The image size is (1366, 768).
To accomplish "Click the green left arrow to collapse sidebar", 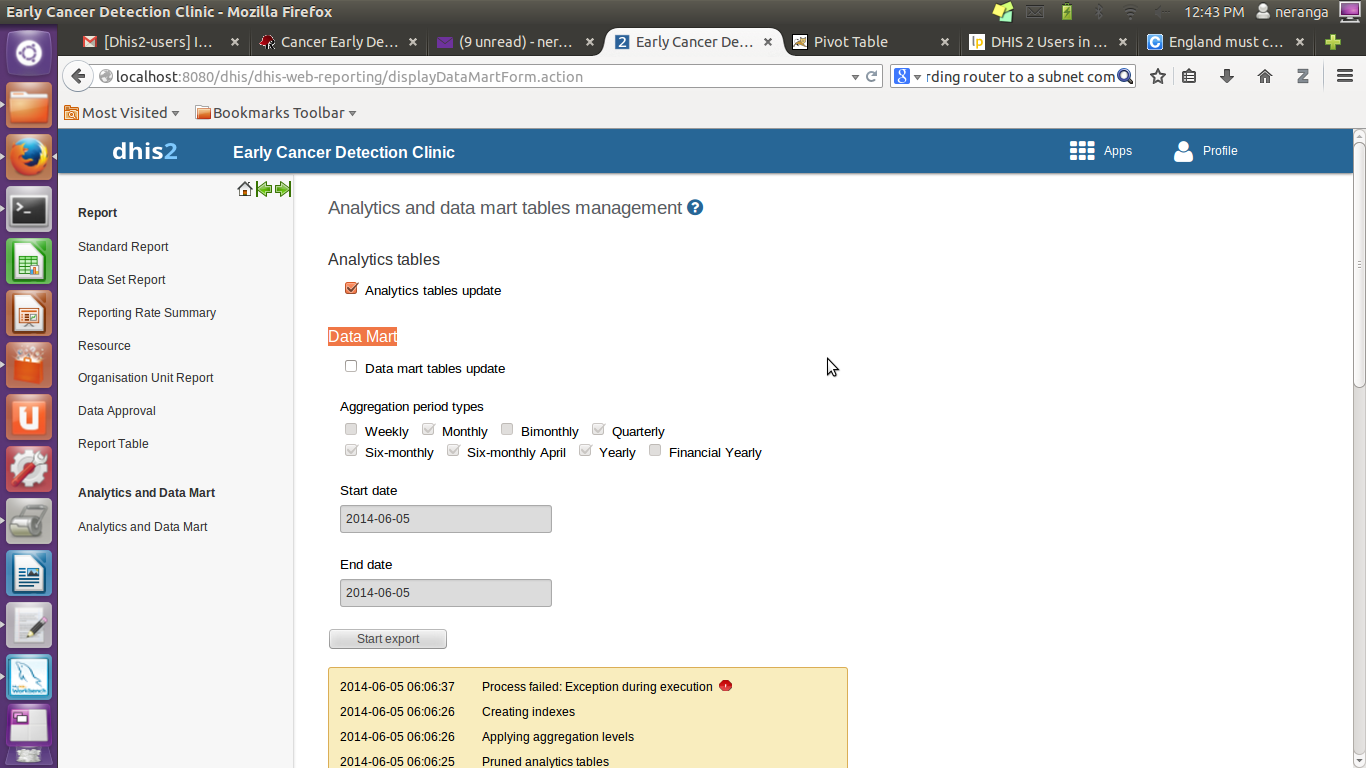I will coord(264,189).
